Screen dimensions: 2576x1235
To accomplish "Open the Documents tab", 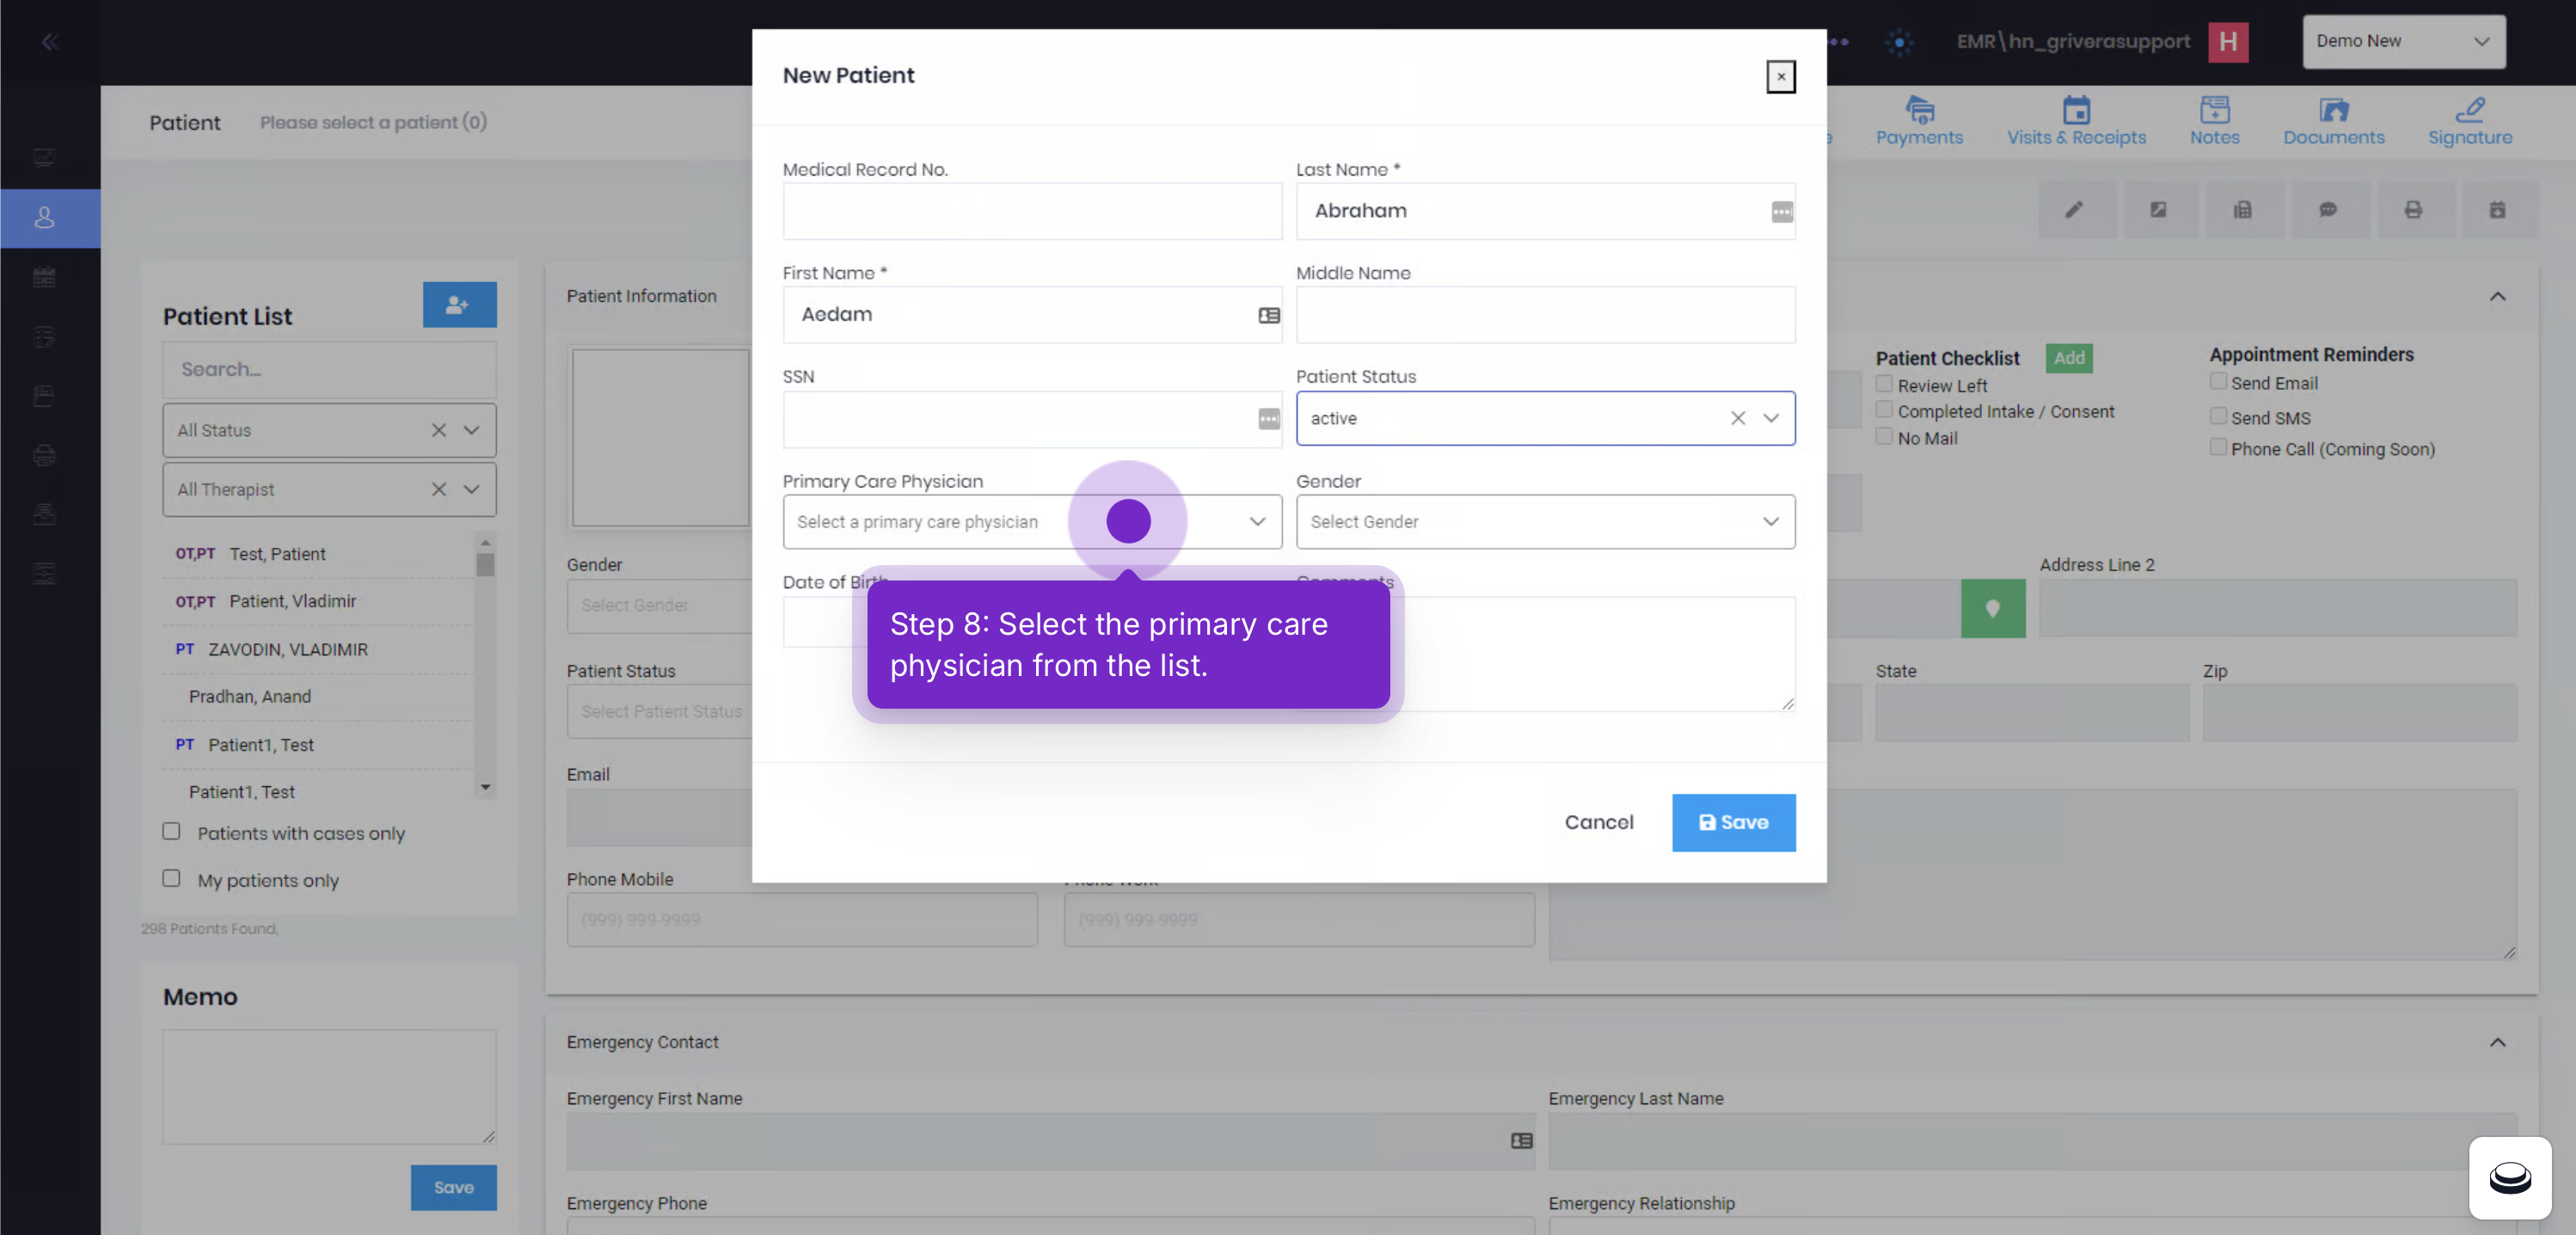I will [x=2333, y=122].
